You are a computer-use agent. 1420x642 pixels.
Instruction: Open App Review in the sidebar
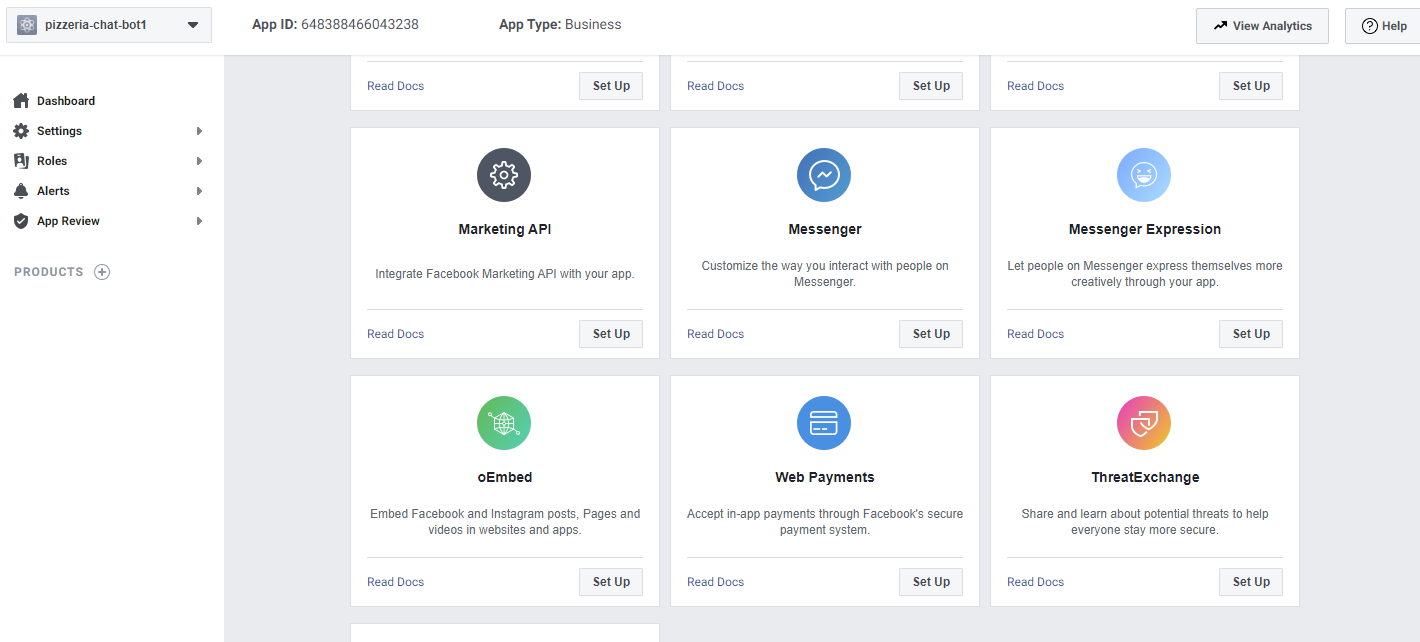coord(68,221)
